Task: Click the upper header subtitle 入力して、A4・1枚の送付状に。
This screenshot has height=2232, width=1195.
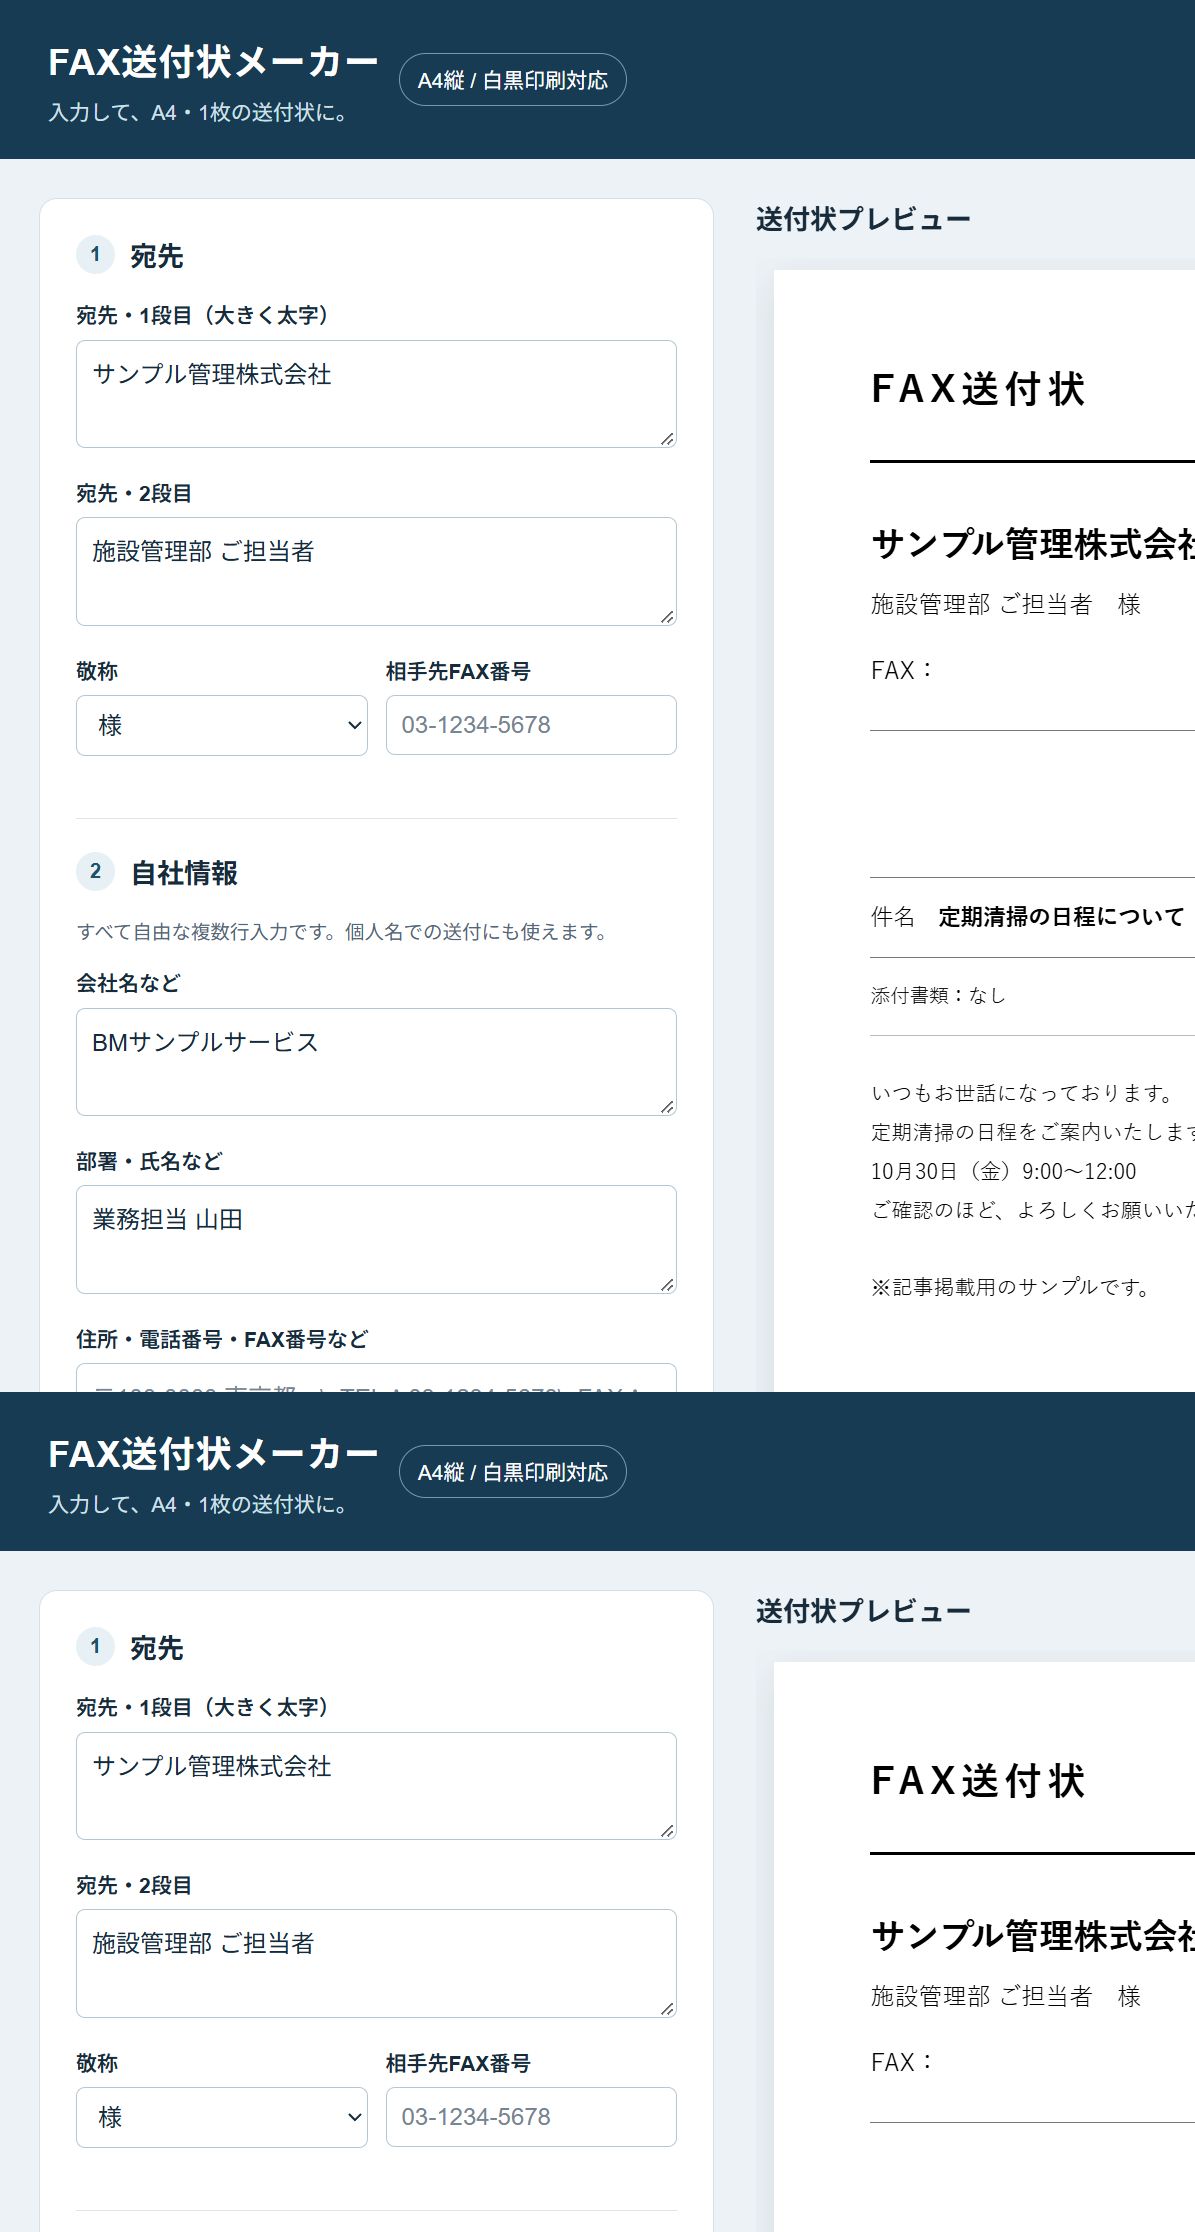Action: tap(200, 113)
